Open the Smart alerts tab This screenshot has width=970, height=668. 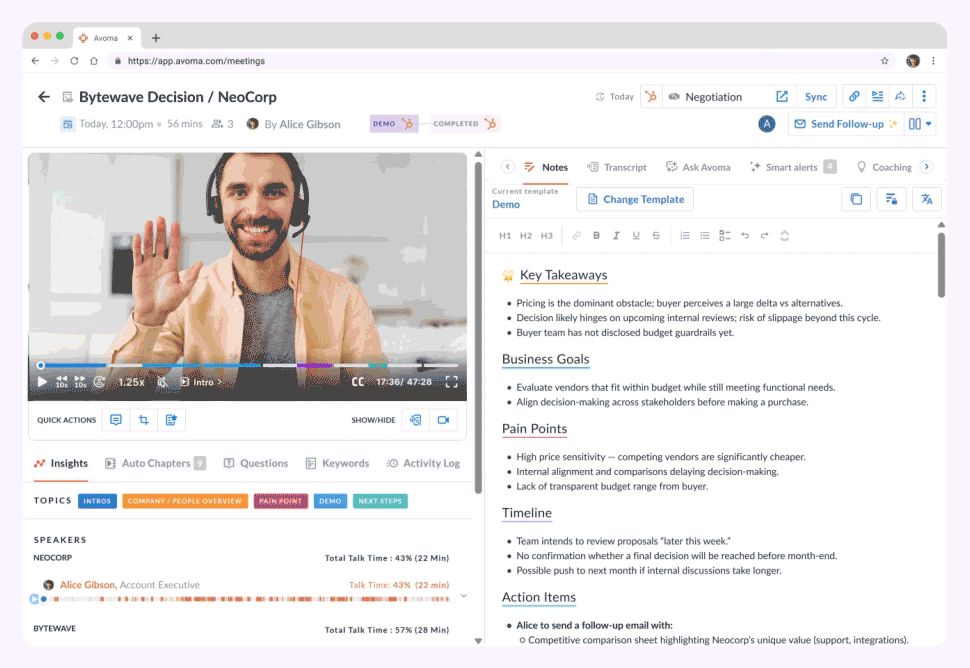tap(792, 167)
